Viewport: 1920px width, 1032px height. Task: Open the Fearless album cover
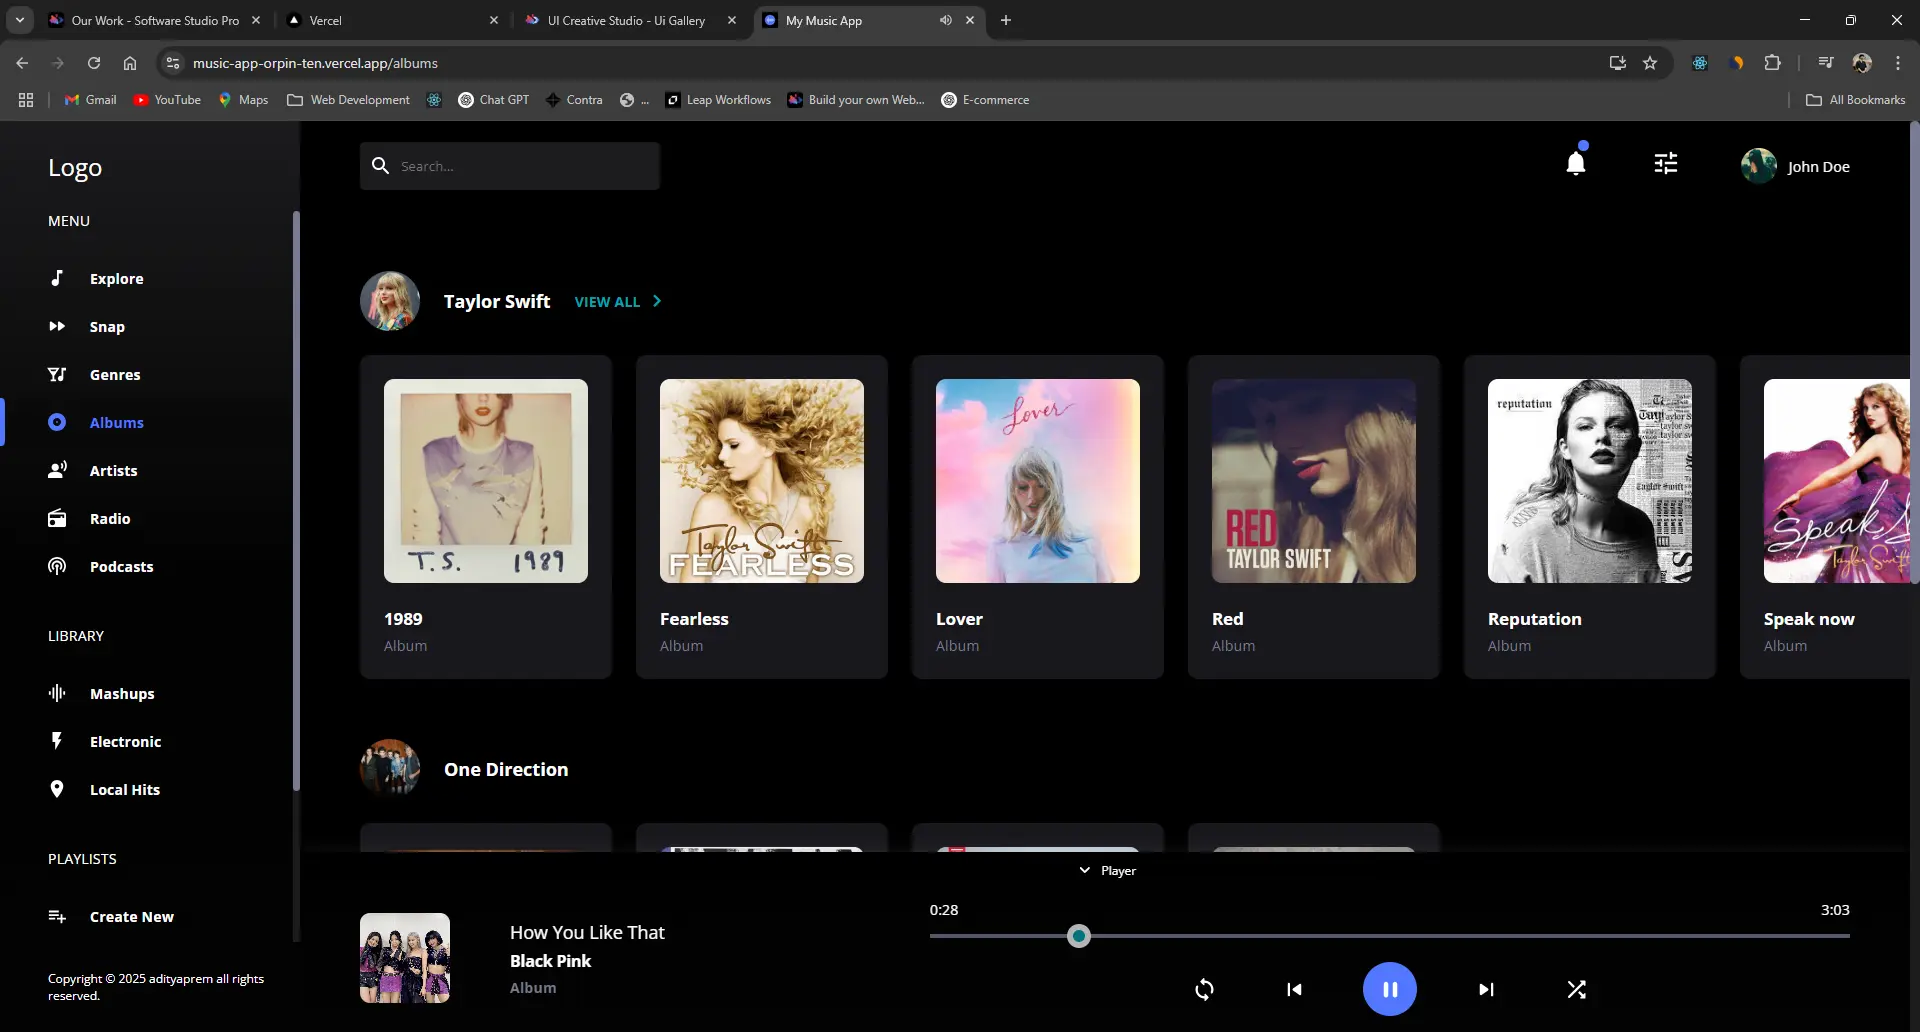pyautogui.click(x=762, y=481)
